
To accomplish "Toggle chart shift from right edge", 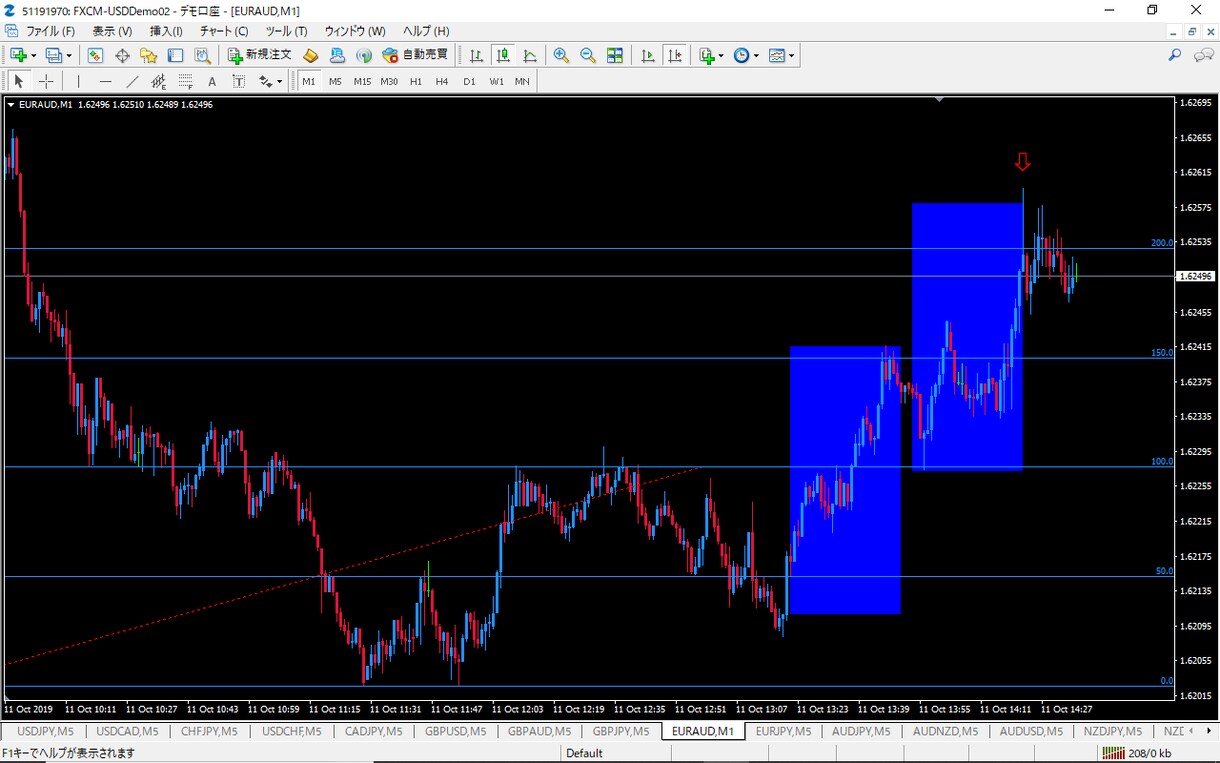I will click(x=676, y=56).
